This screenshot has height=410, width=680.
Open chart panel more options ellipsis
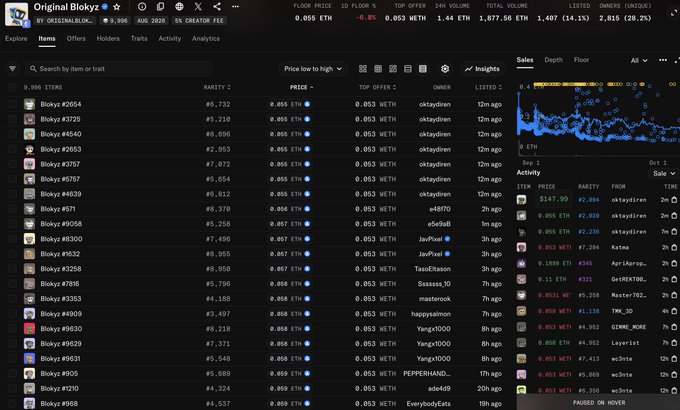point(663,60)
